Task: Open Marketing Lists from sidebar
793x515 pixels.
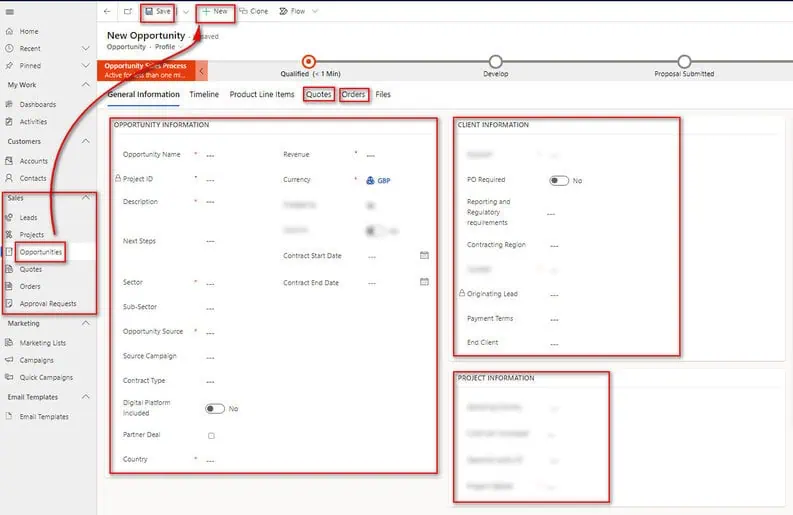Action: pos(42,343)
